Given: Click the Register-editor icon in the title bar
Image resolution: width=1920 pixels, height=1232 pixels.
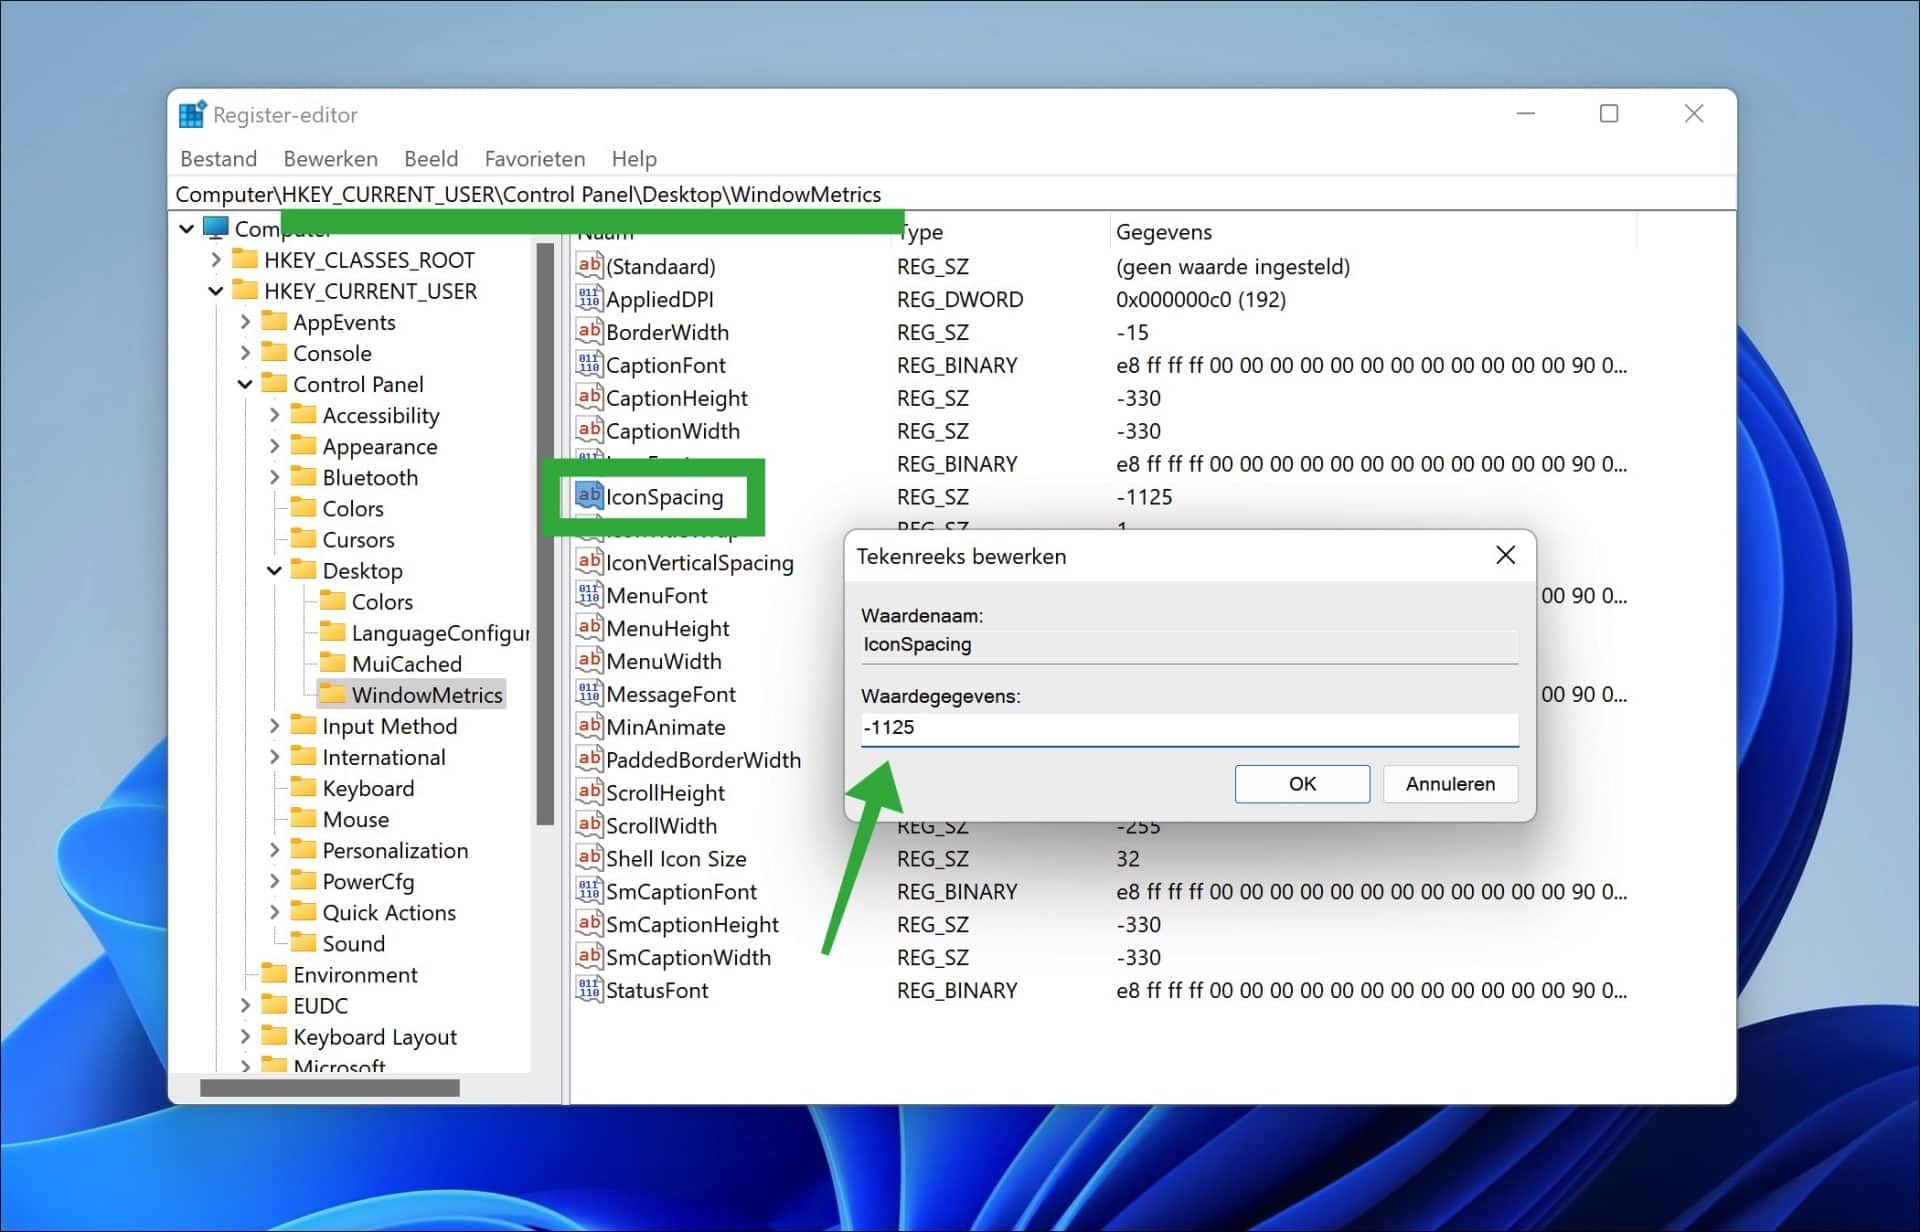Looking at the screenshot, I should (x=191, y=113).
